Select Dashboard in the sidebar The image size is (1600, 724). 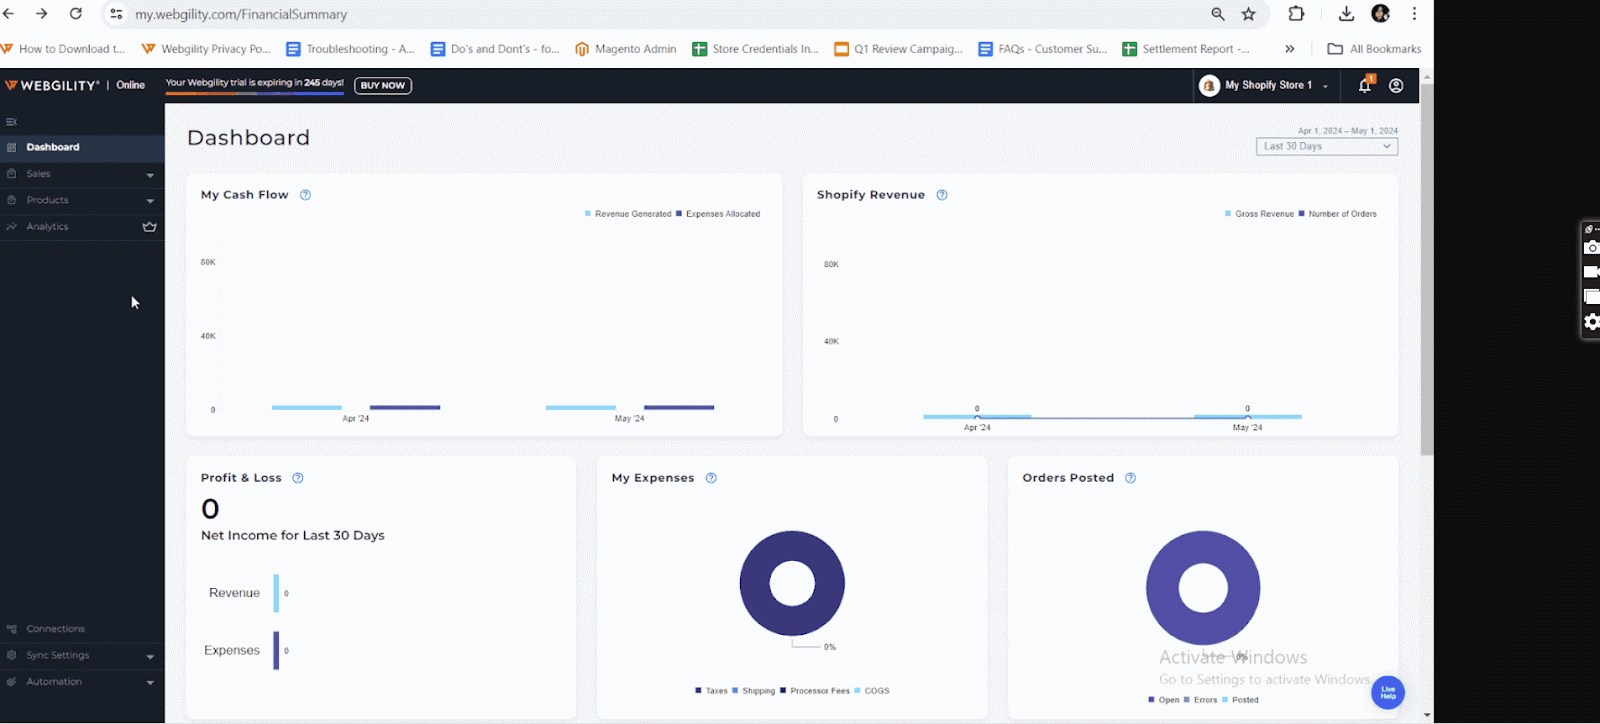(53, 147)
